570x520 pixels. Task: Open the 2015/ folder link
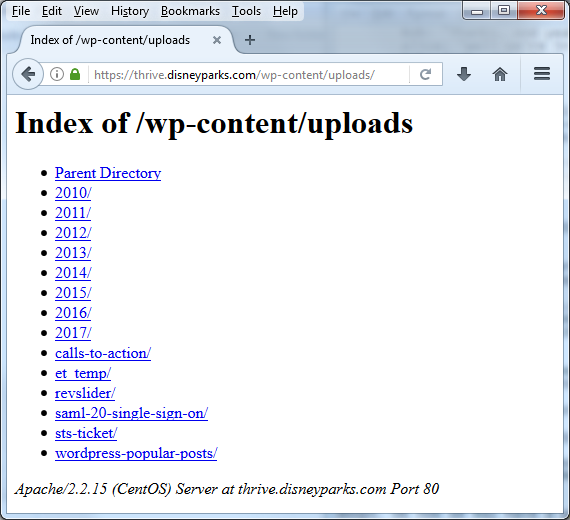(73, 293)
